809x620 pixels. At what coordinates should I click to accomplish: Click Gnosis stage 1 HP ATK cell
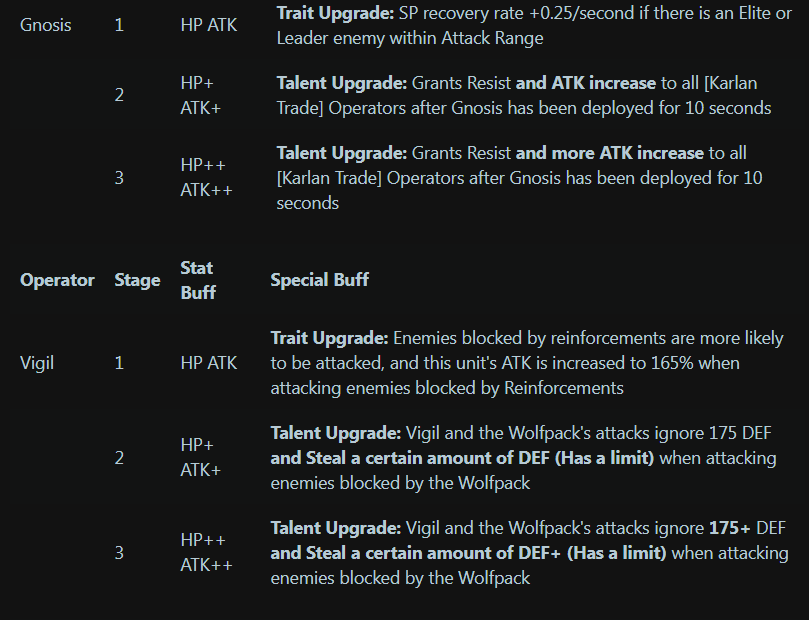click(208, 25)
